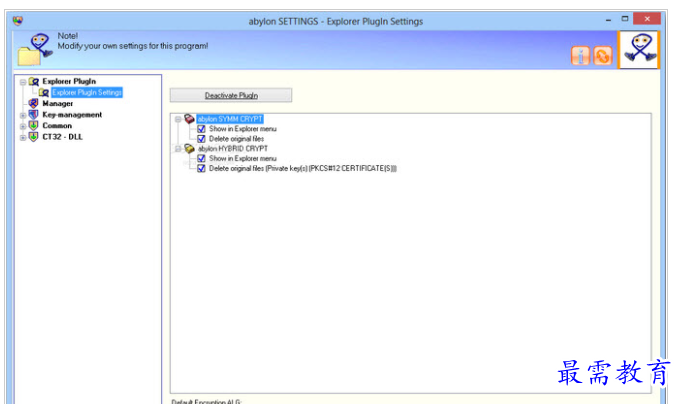The width and height of the screenshot is (679, 404).
Task: Click the orange refresh icon in header
Action: pos(603,56)
